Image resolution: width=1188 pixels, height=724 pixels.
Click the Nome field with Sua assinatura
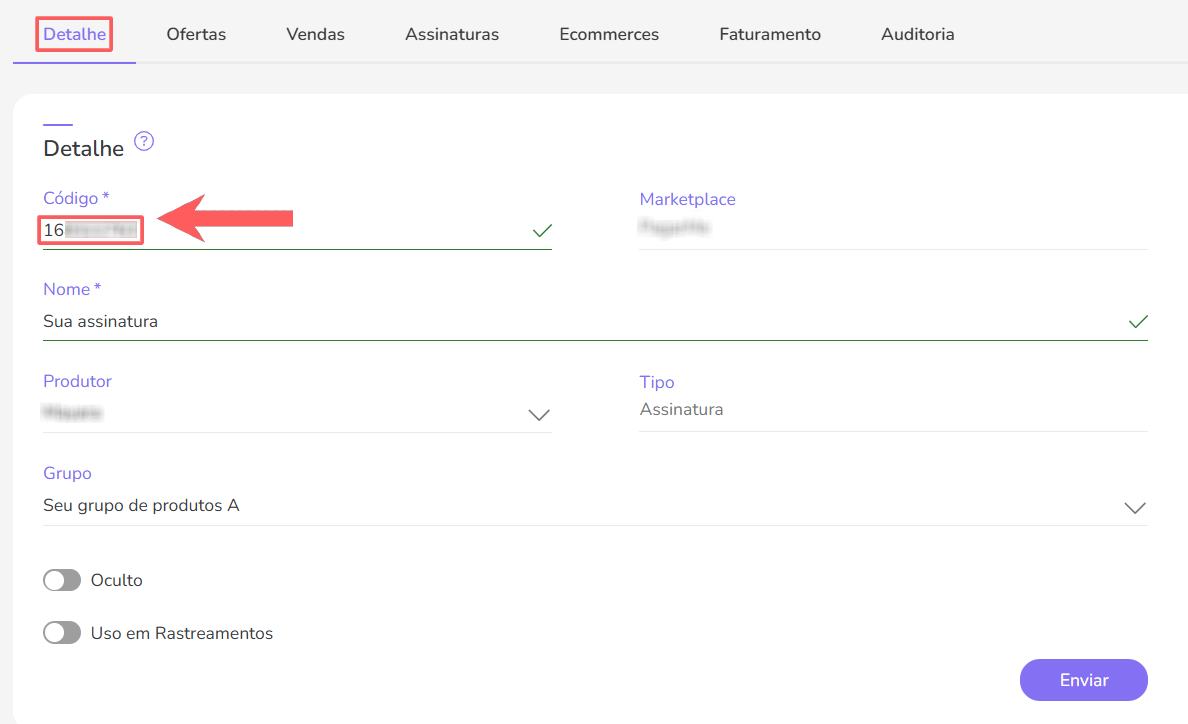580,322
